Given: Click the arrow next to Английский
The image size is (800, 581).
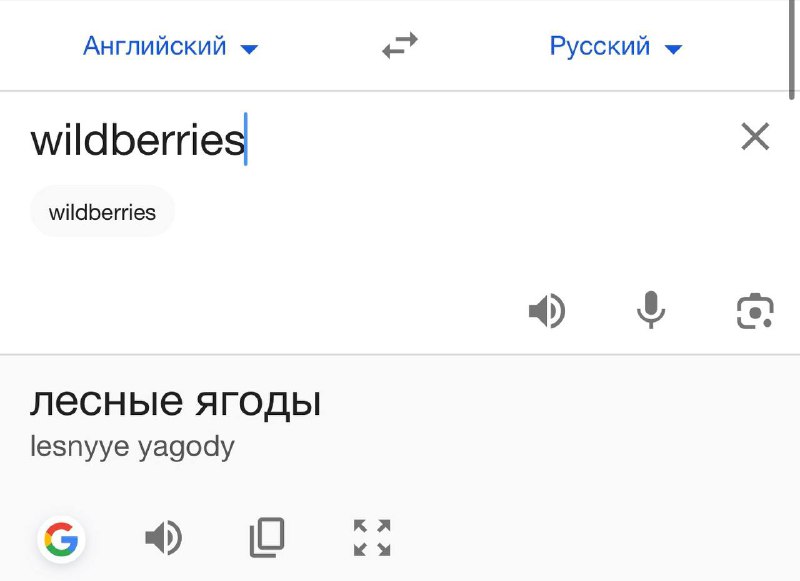Looking at the screenshot, I should pyautogui.click(x=249, y=48).
